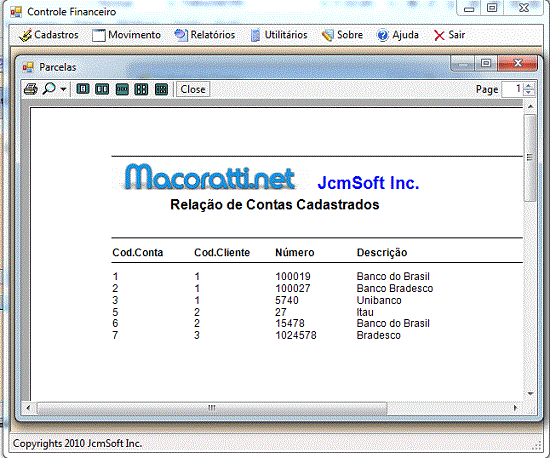Open the zoom dropdown arrow beside the magnifier

coord(63,89)
